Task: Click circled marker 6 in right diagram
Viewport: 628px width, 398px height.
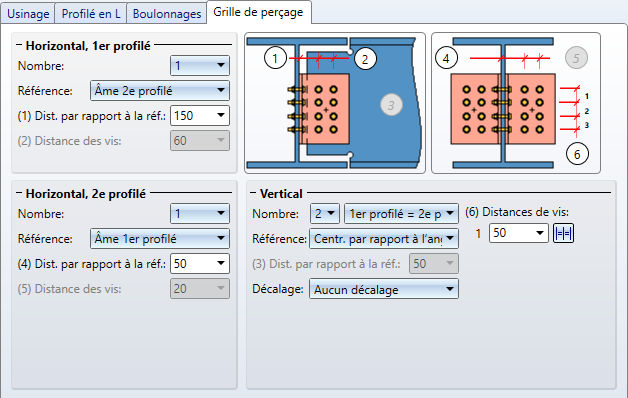Action: tap(577, 154)
